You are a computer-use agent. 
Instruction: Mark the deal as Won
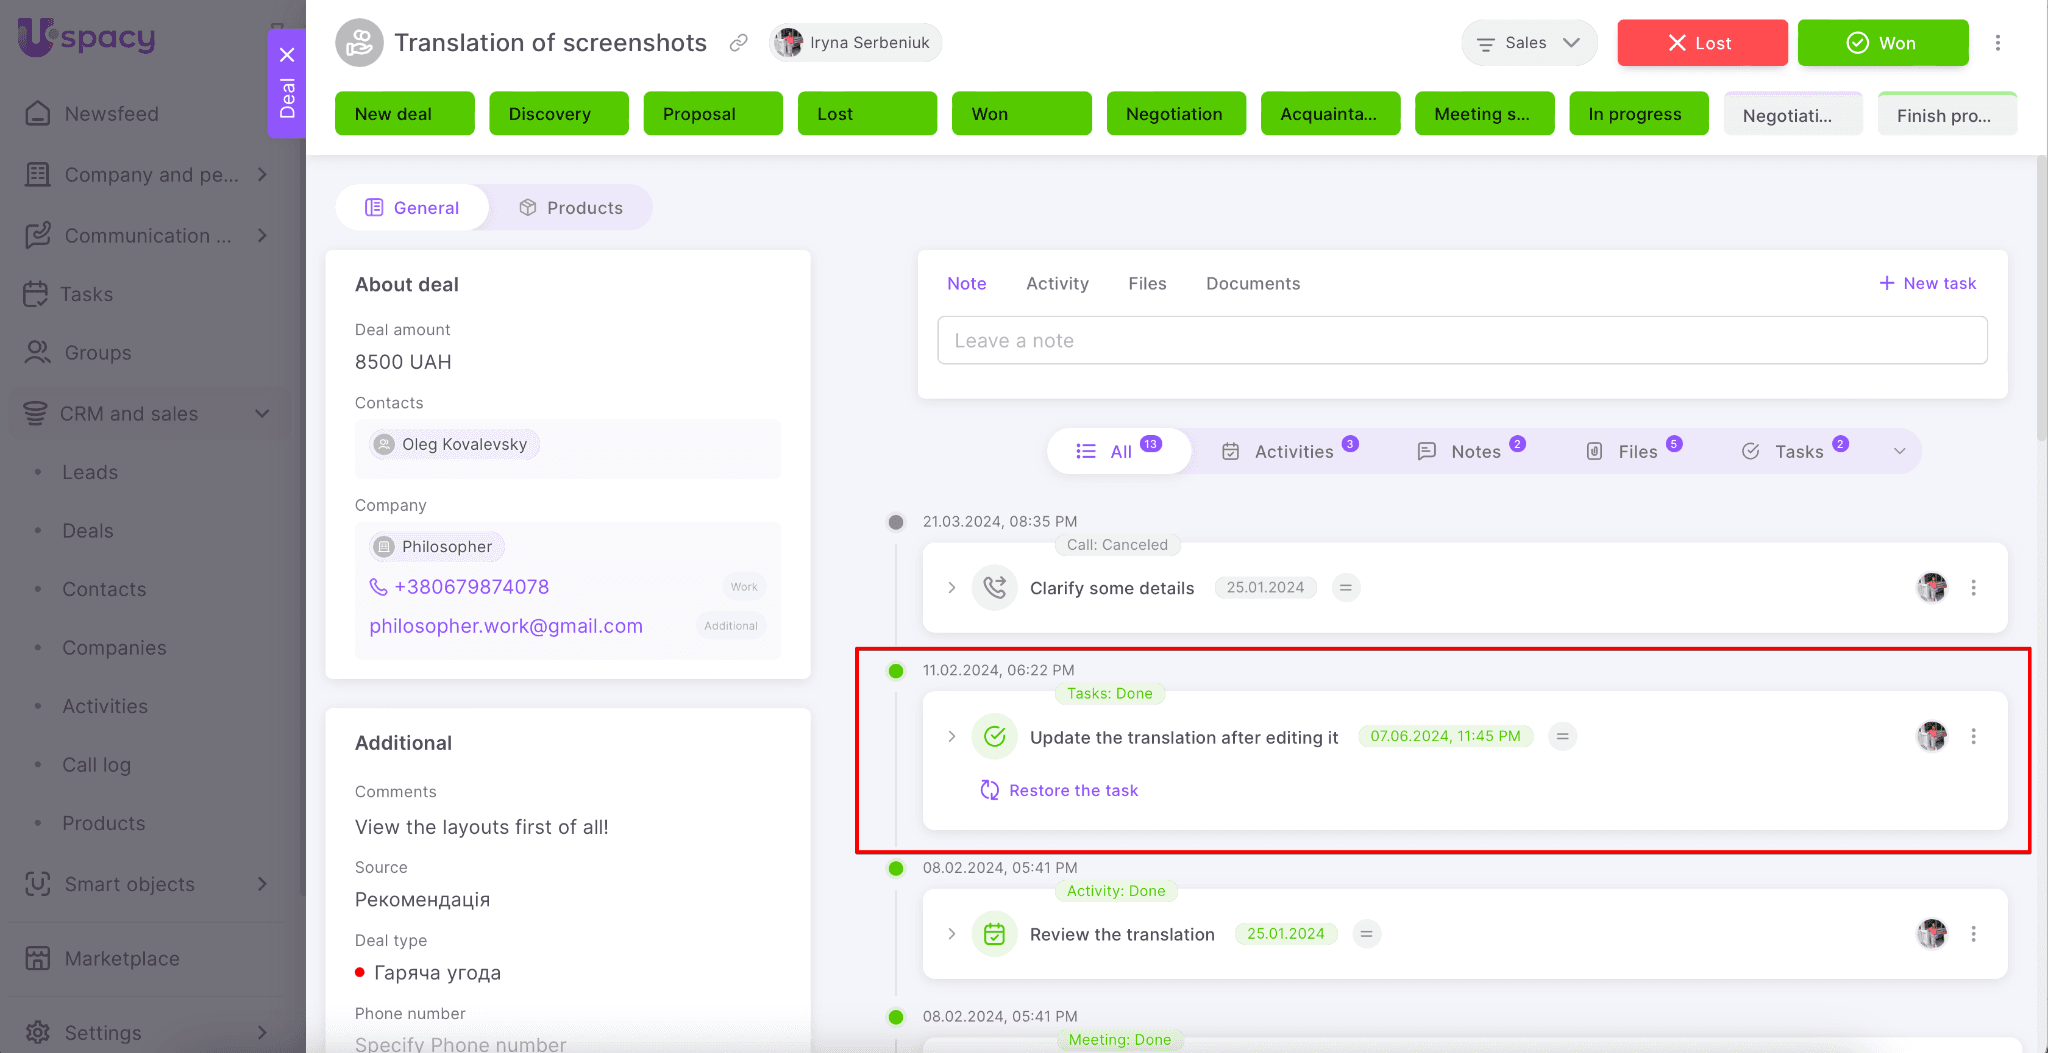point(1882,43)
